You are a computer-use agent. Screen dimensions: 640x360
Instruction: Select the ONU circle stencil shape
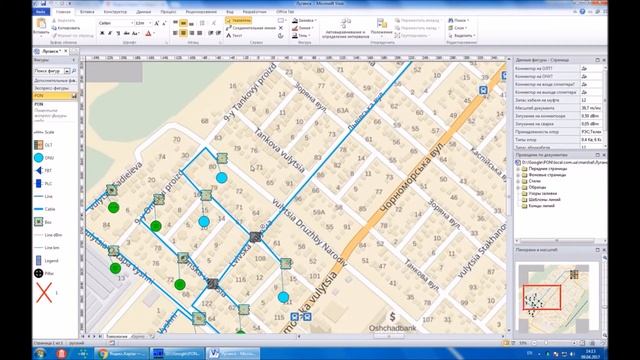[x=39, y=158]
